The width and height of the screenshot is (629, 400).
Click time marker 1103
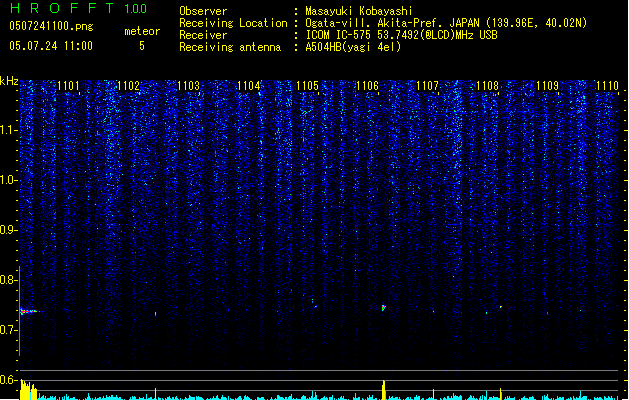[x=188, y=85]
